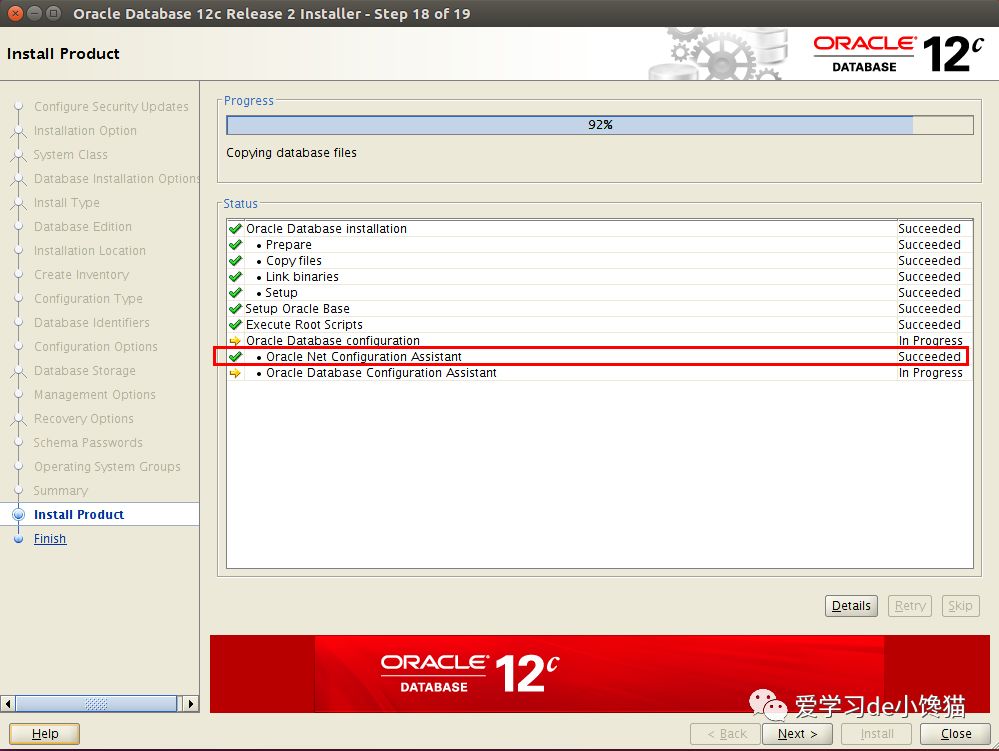Click sidebar scrollbar left arrow
This screenshot has height=751, width=999.
click(x=8, y=704)
